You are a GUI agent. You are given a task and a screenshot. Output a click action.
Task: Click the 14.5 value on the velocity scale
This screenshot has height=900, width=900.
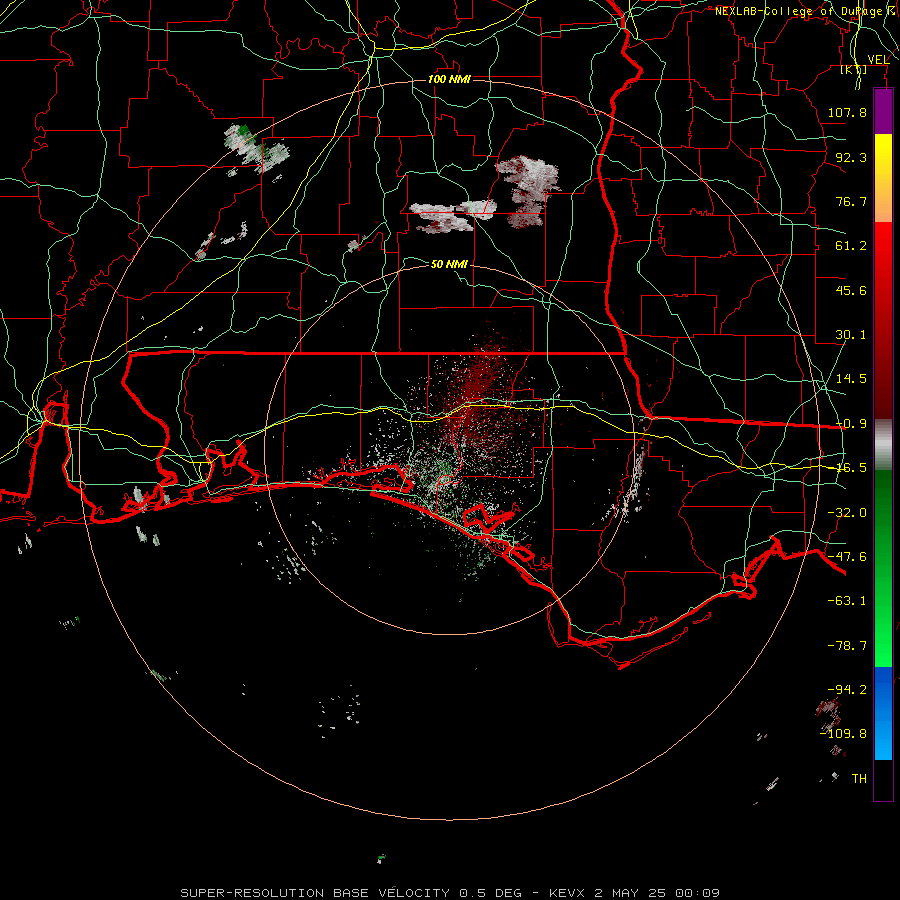pos(851,379)
